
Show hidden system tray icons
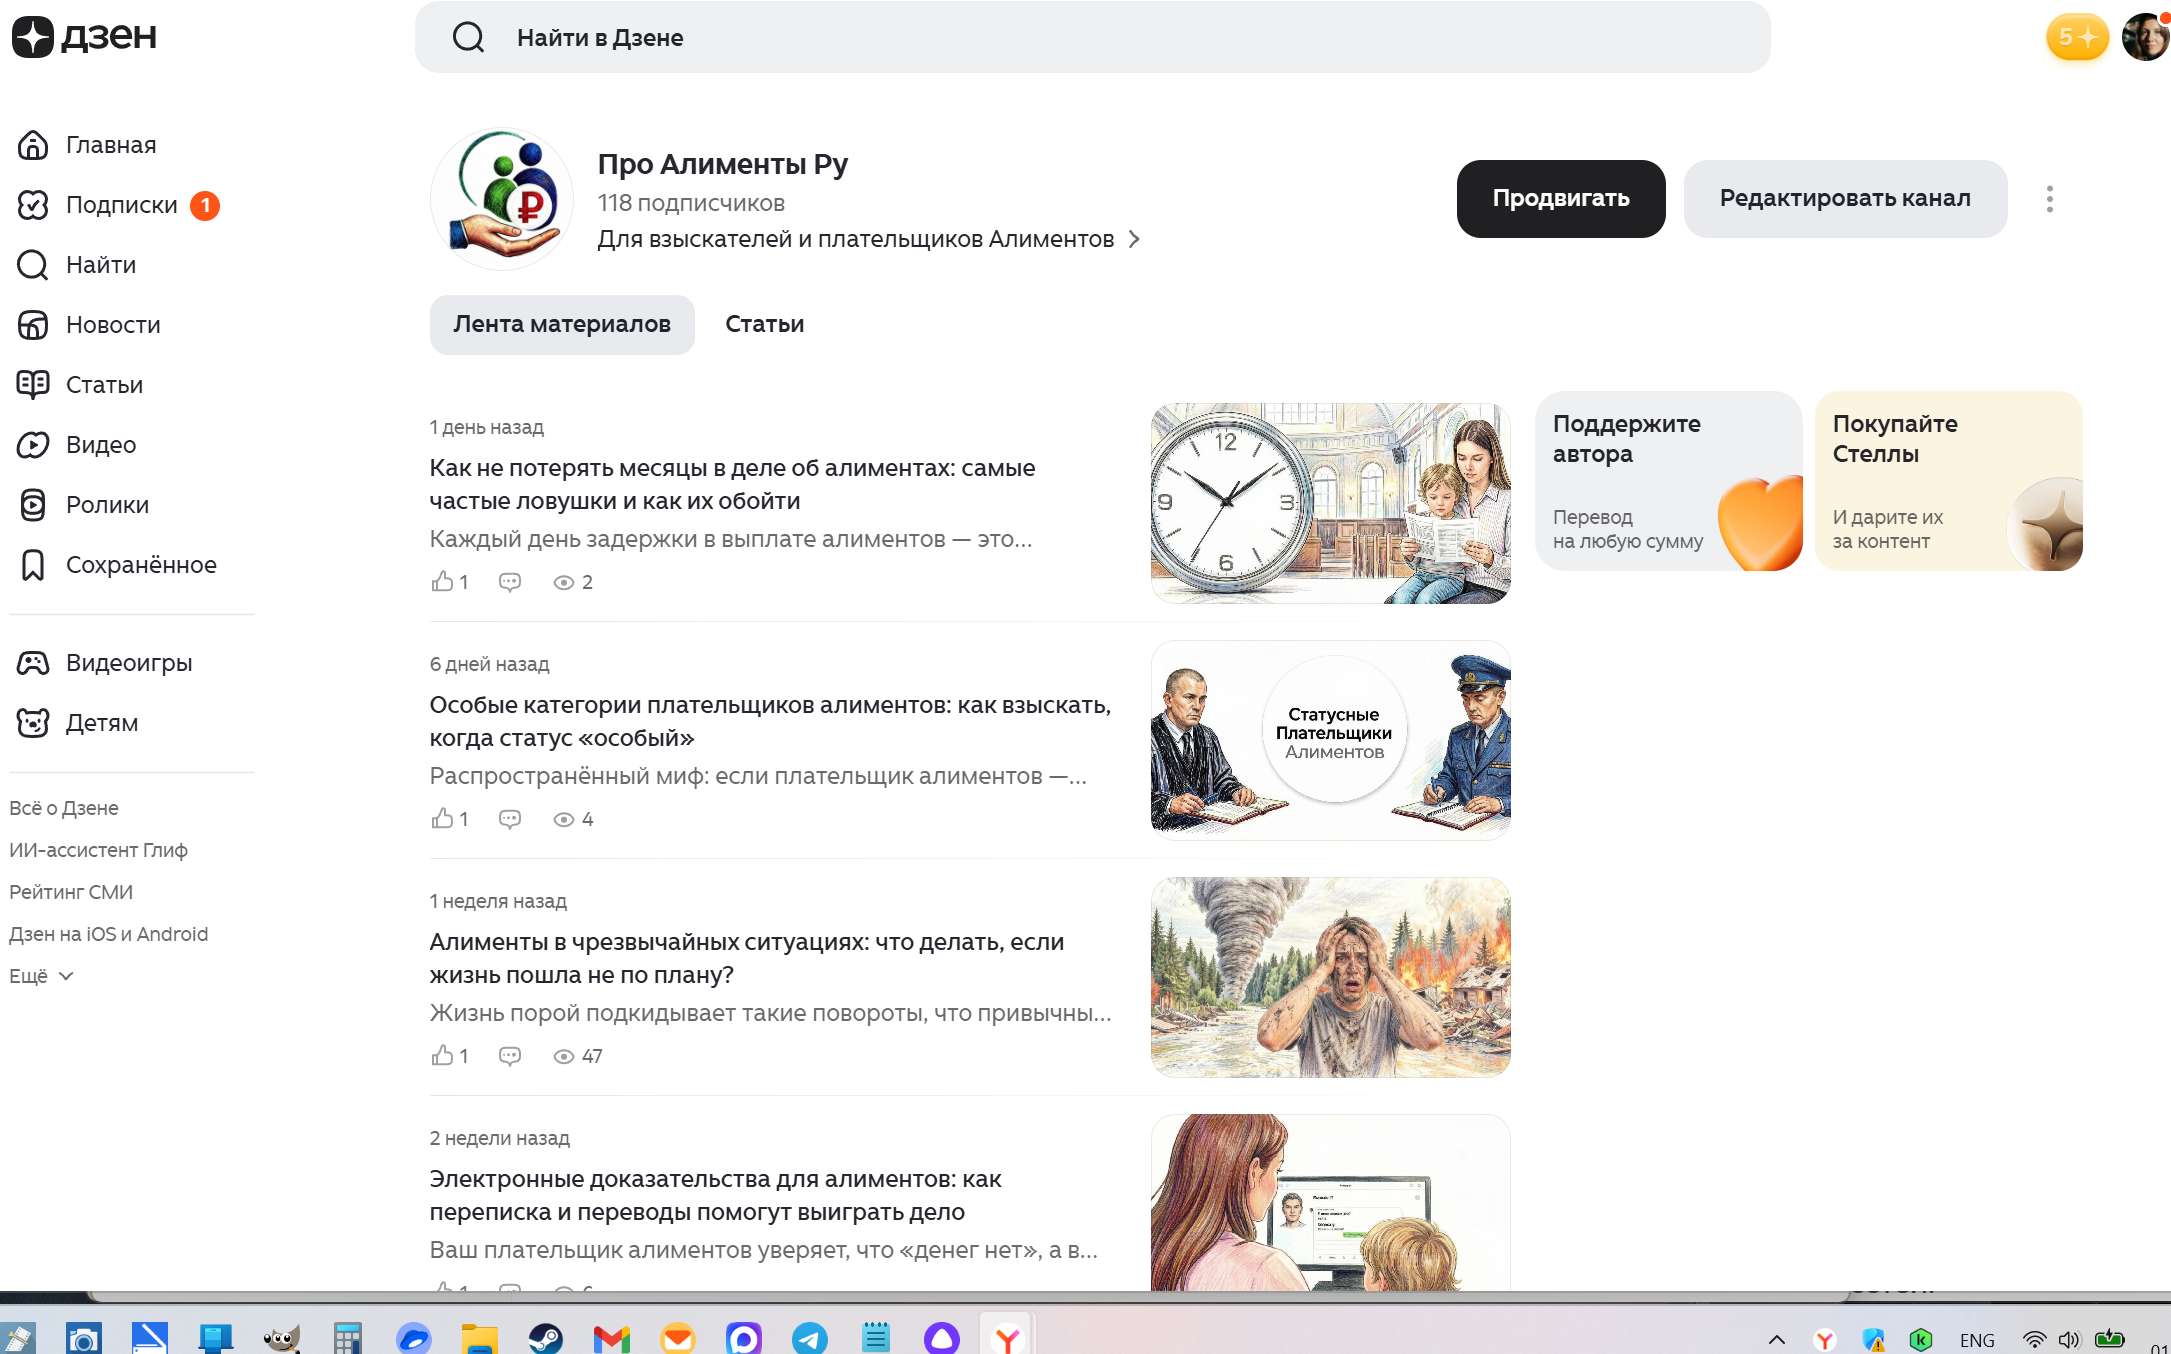[1777, 1339]
